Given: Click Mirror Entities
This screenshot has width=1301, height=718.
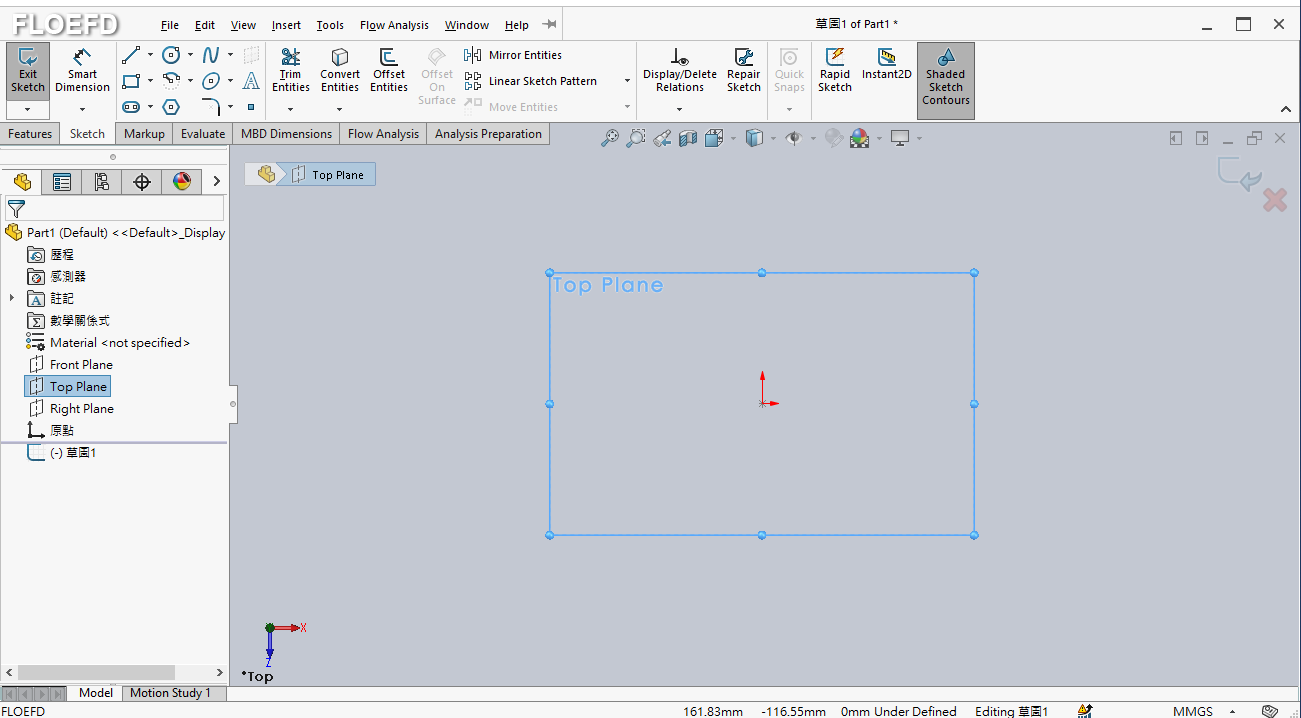Looking at the screenshot, I should pyautogui.click(x=514, y=55).
